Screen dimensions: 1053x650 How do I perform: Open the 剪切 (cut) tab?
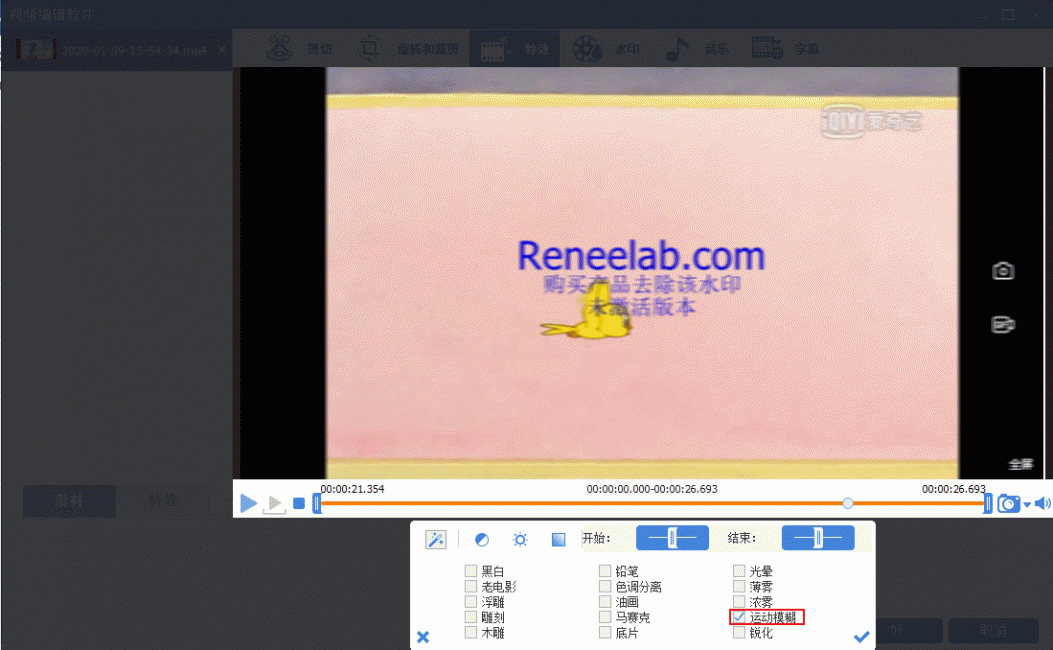pyautogui.click(x=299, y=48)
